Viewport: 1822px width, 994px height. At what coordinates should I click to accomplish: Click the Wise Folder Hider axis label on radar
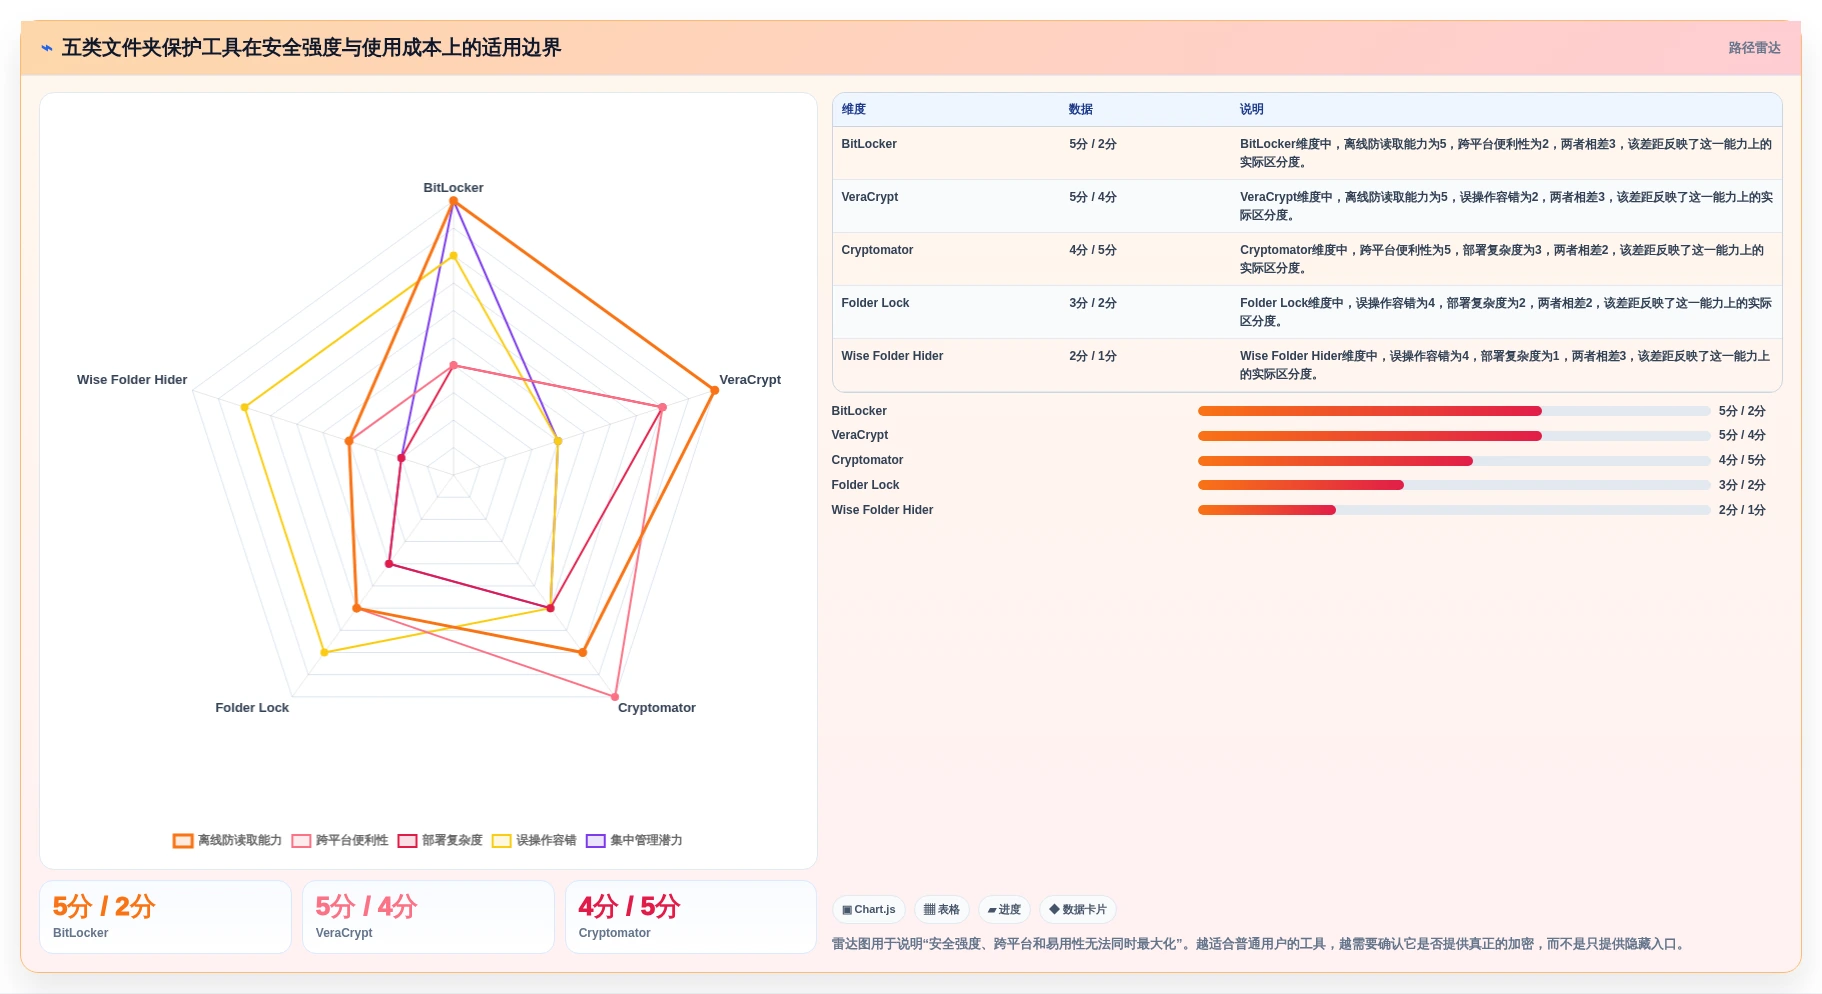[132, 380]
